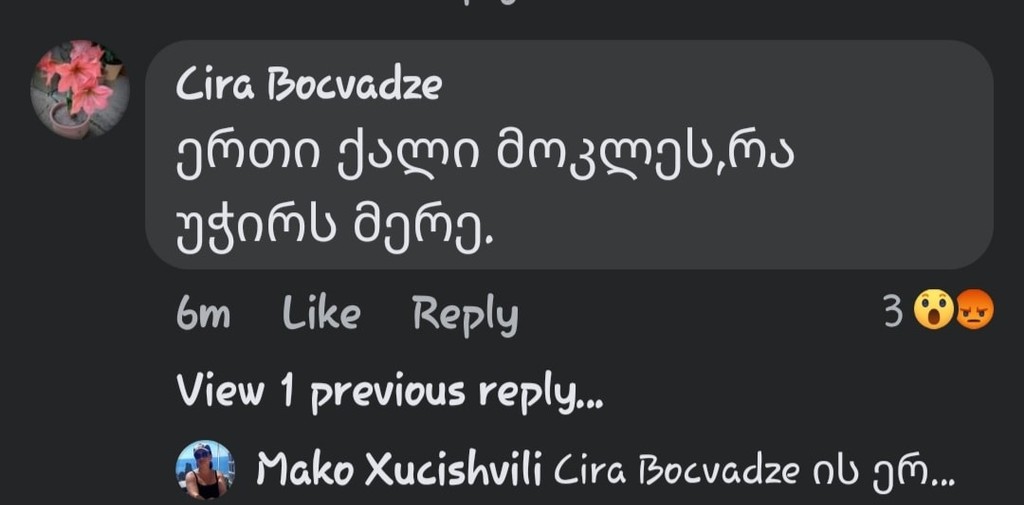Open Cira Bocvadze's name above the comment

(x=308, y=87)
